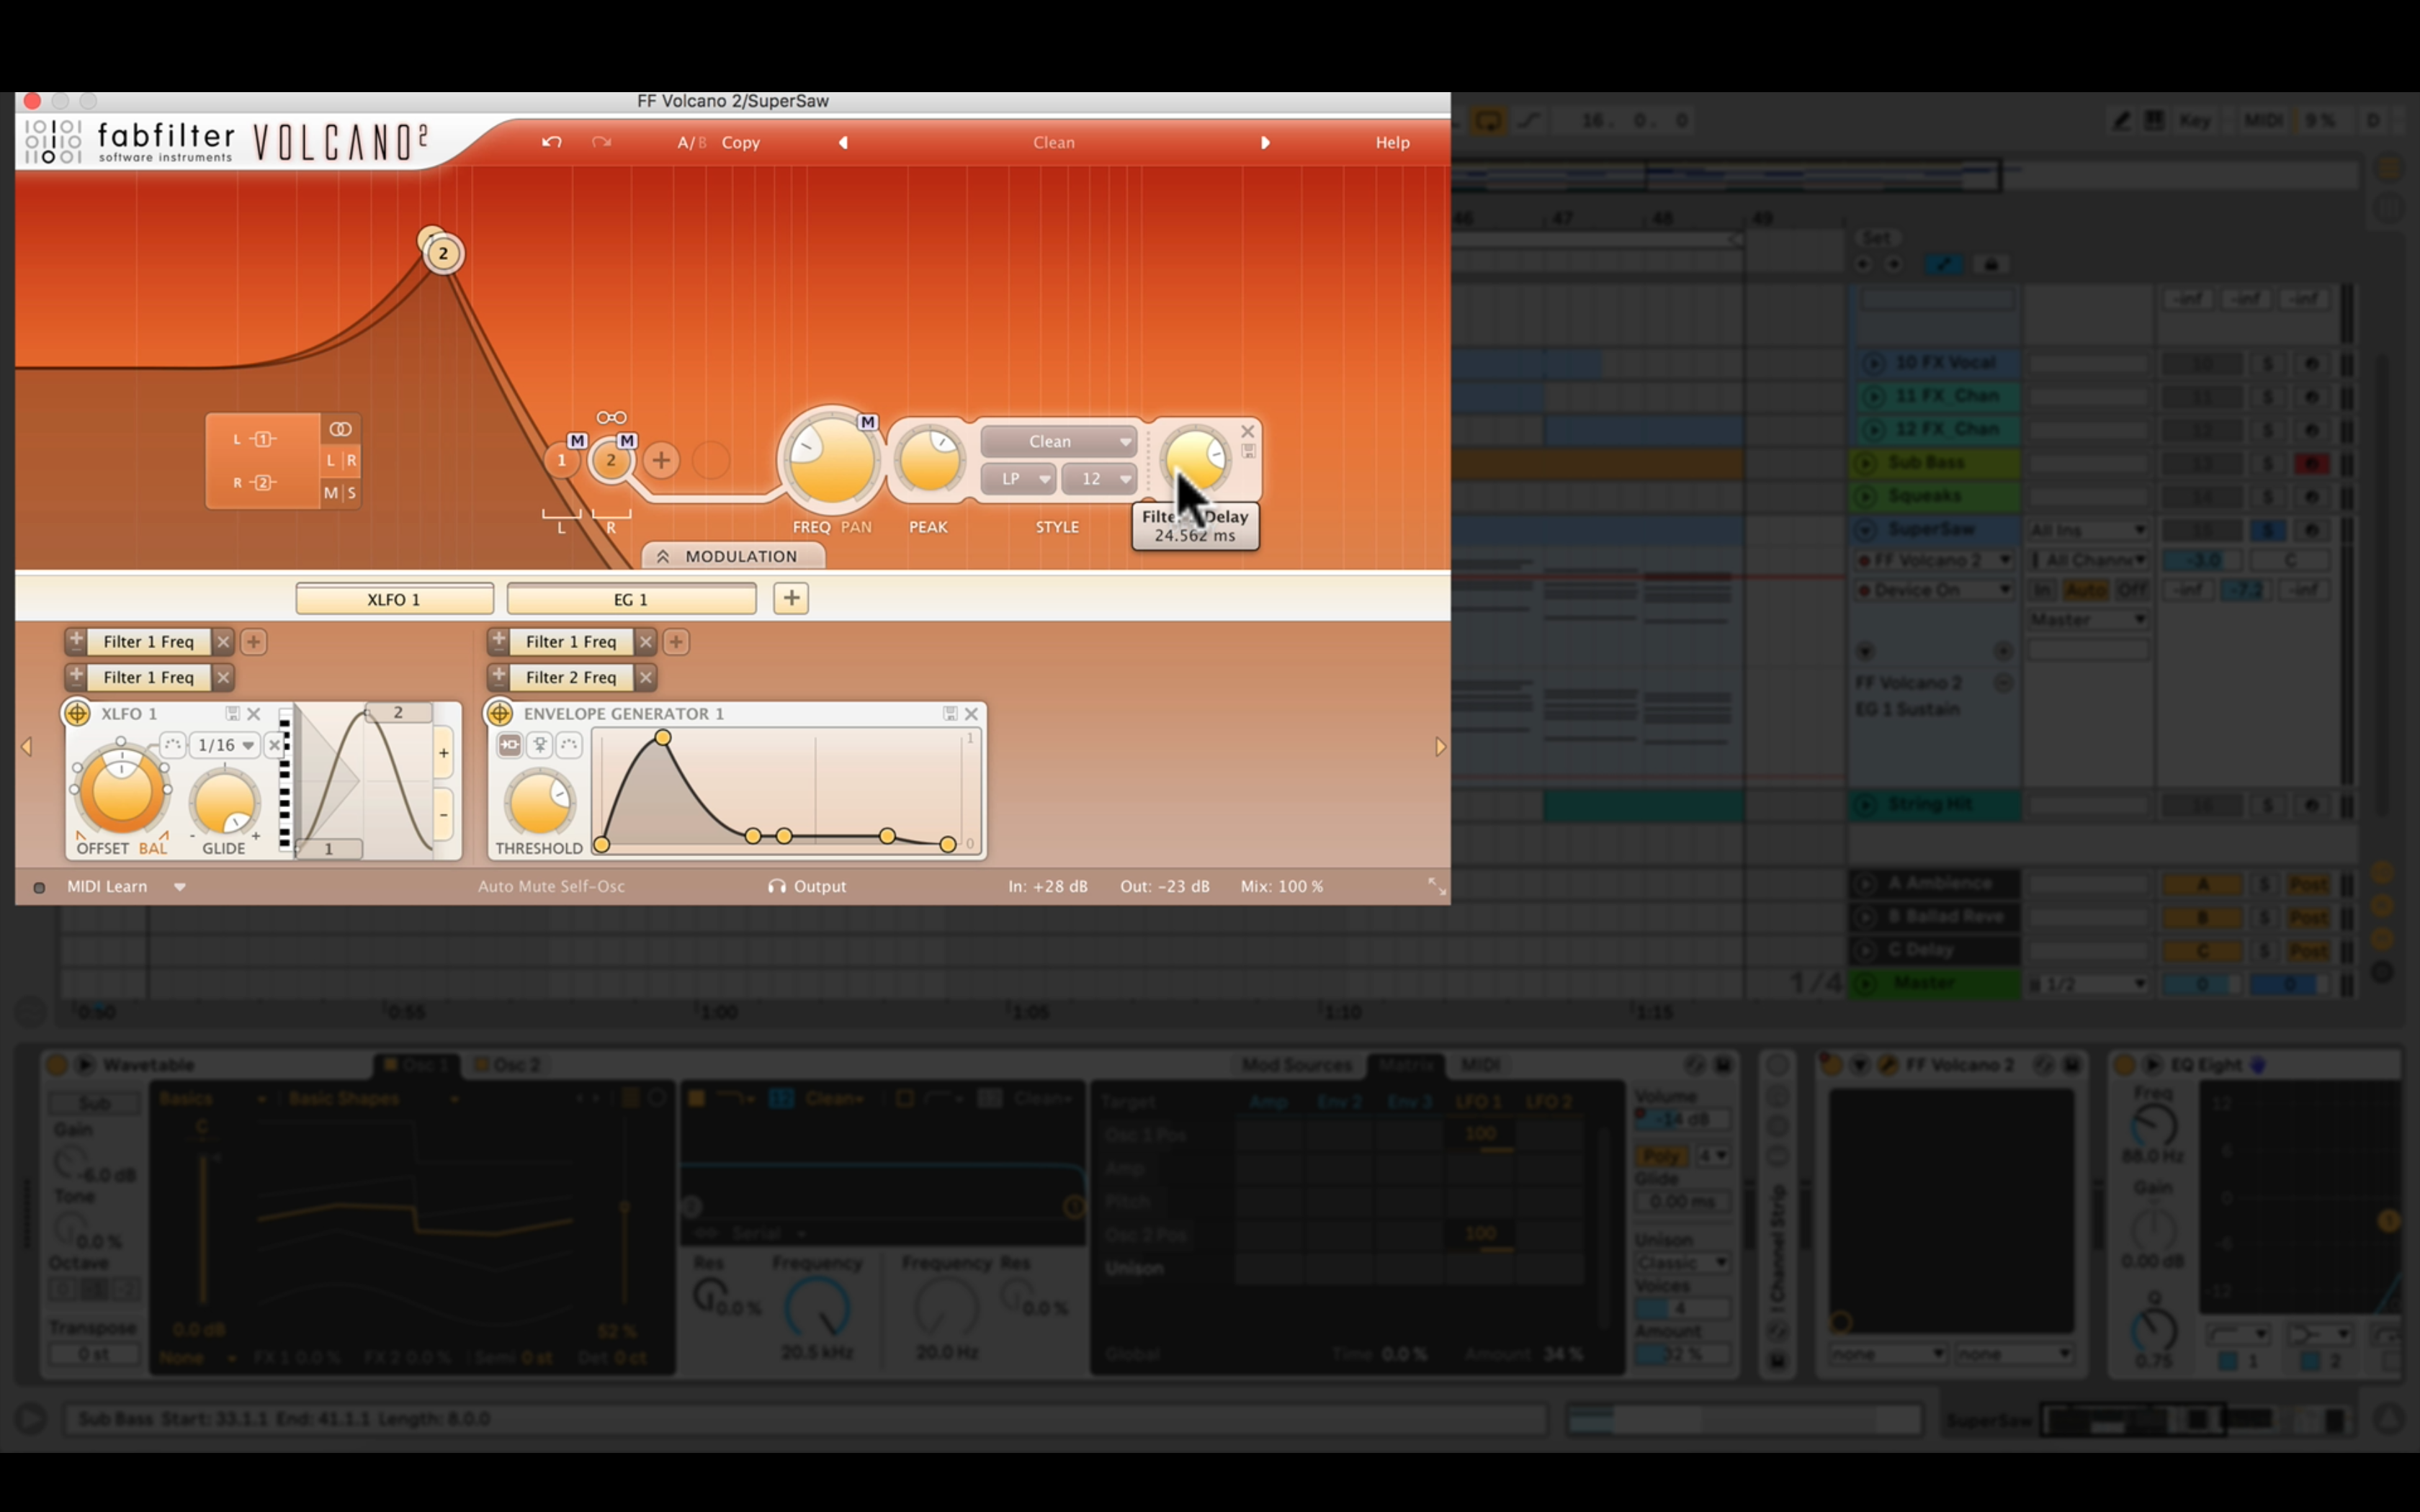Open the LP filter shape dropdown
2420x1512 pixels.
(1018, 479)
